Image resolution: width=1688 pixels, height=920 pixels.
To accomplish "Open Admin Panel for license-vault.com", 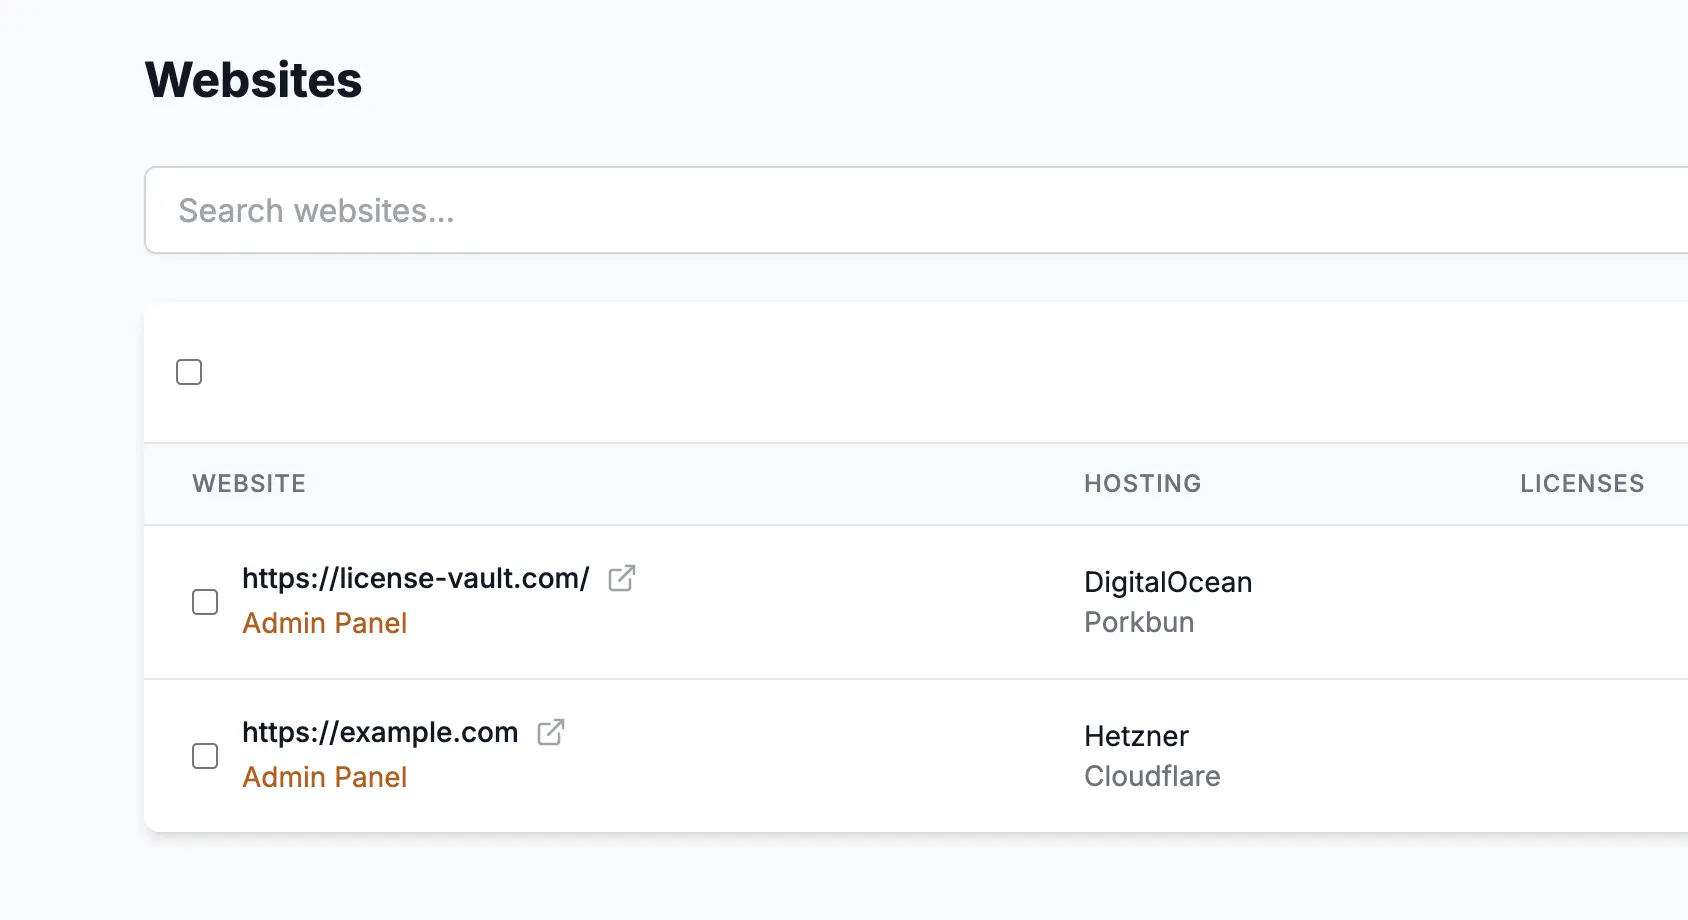I will click(324, 623).
